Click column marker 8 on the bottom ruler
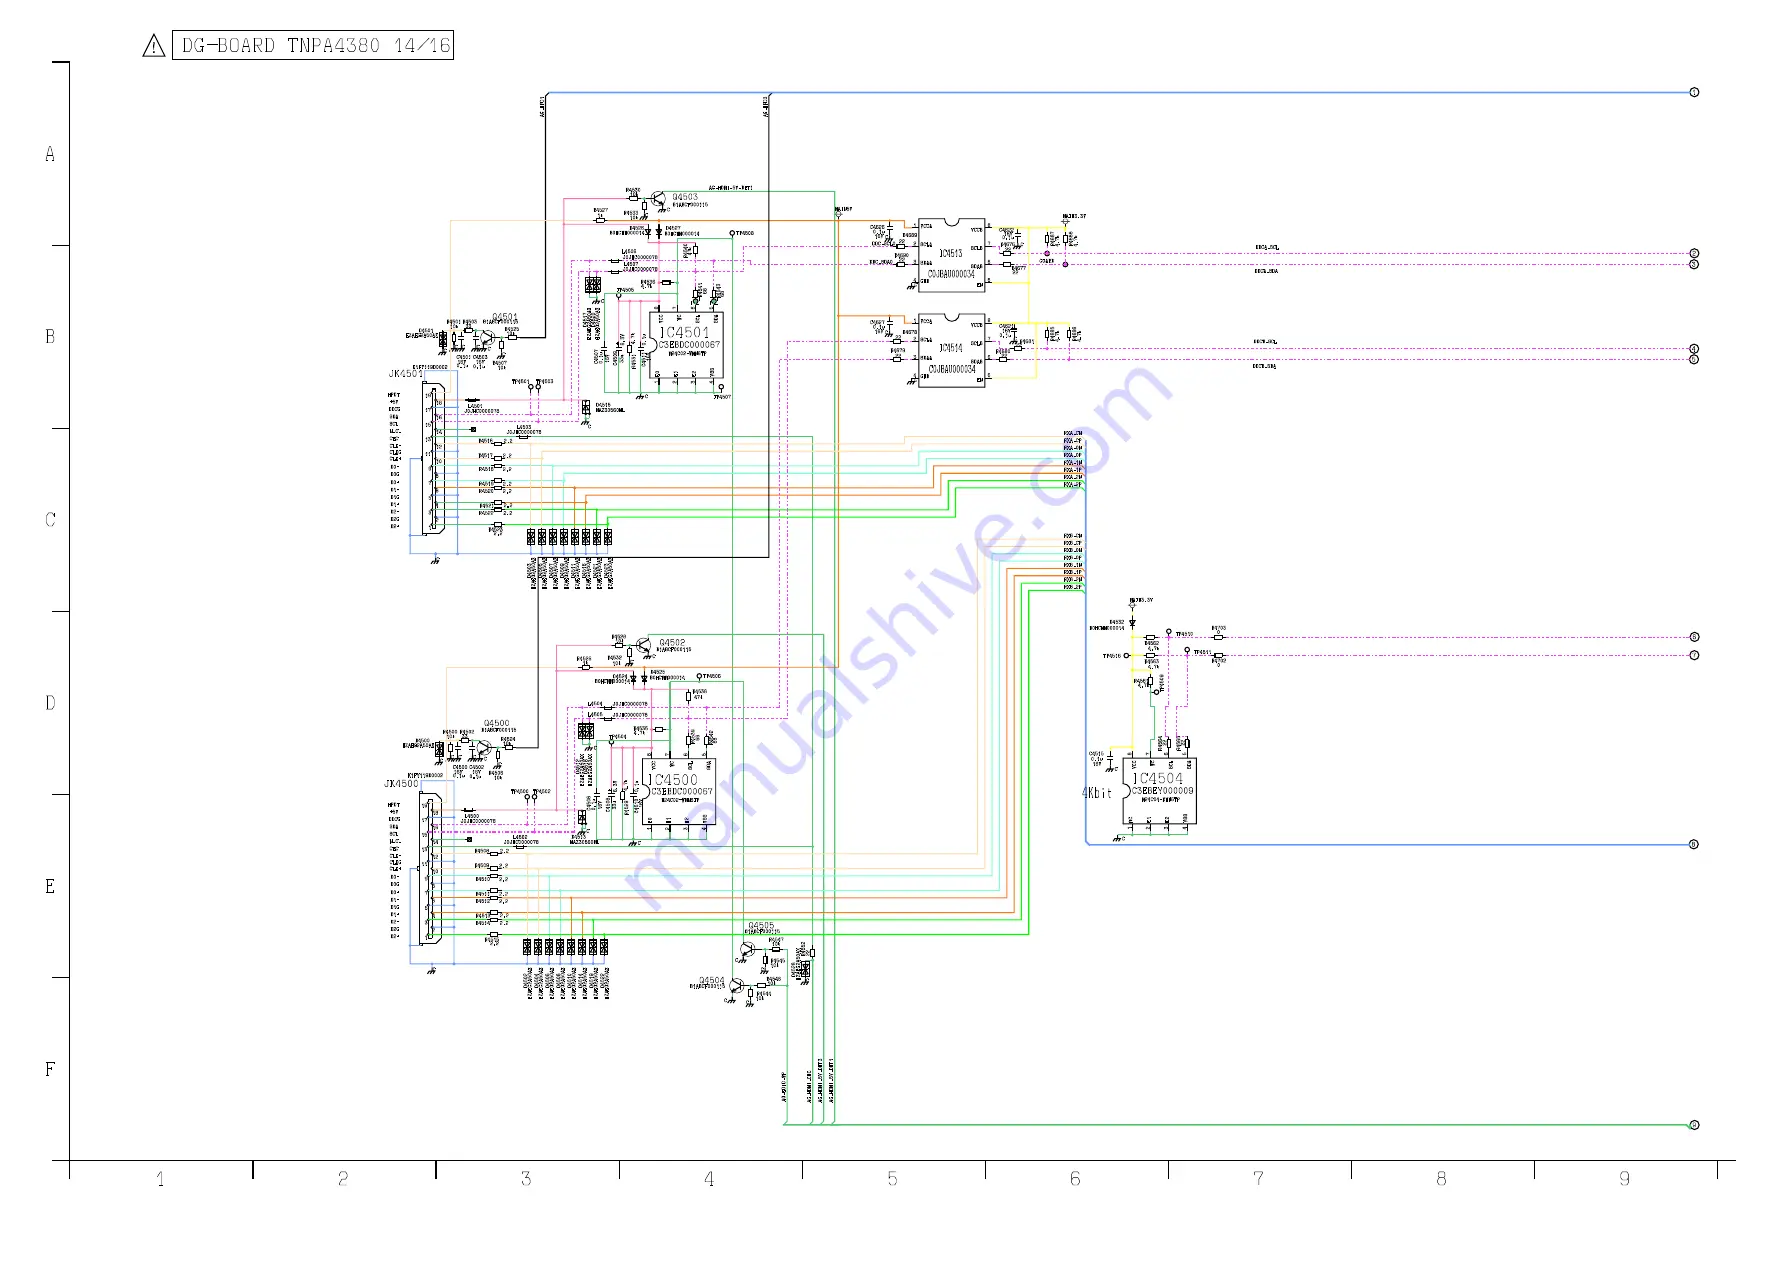The width and height of the screenshot is (1787, 1263). click(x=1441, y=1179)
